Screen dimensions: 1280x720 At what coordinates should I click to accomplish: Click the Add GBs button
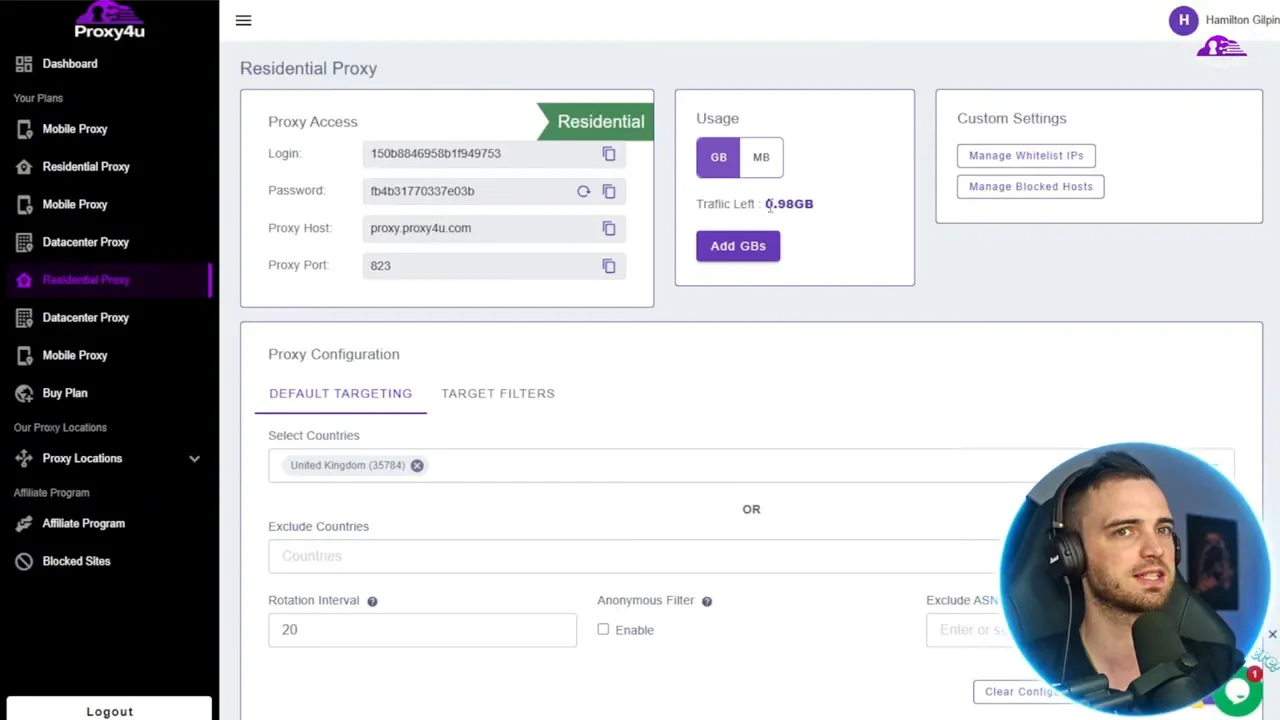point(738,245)
